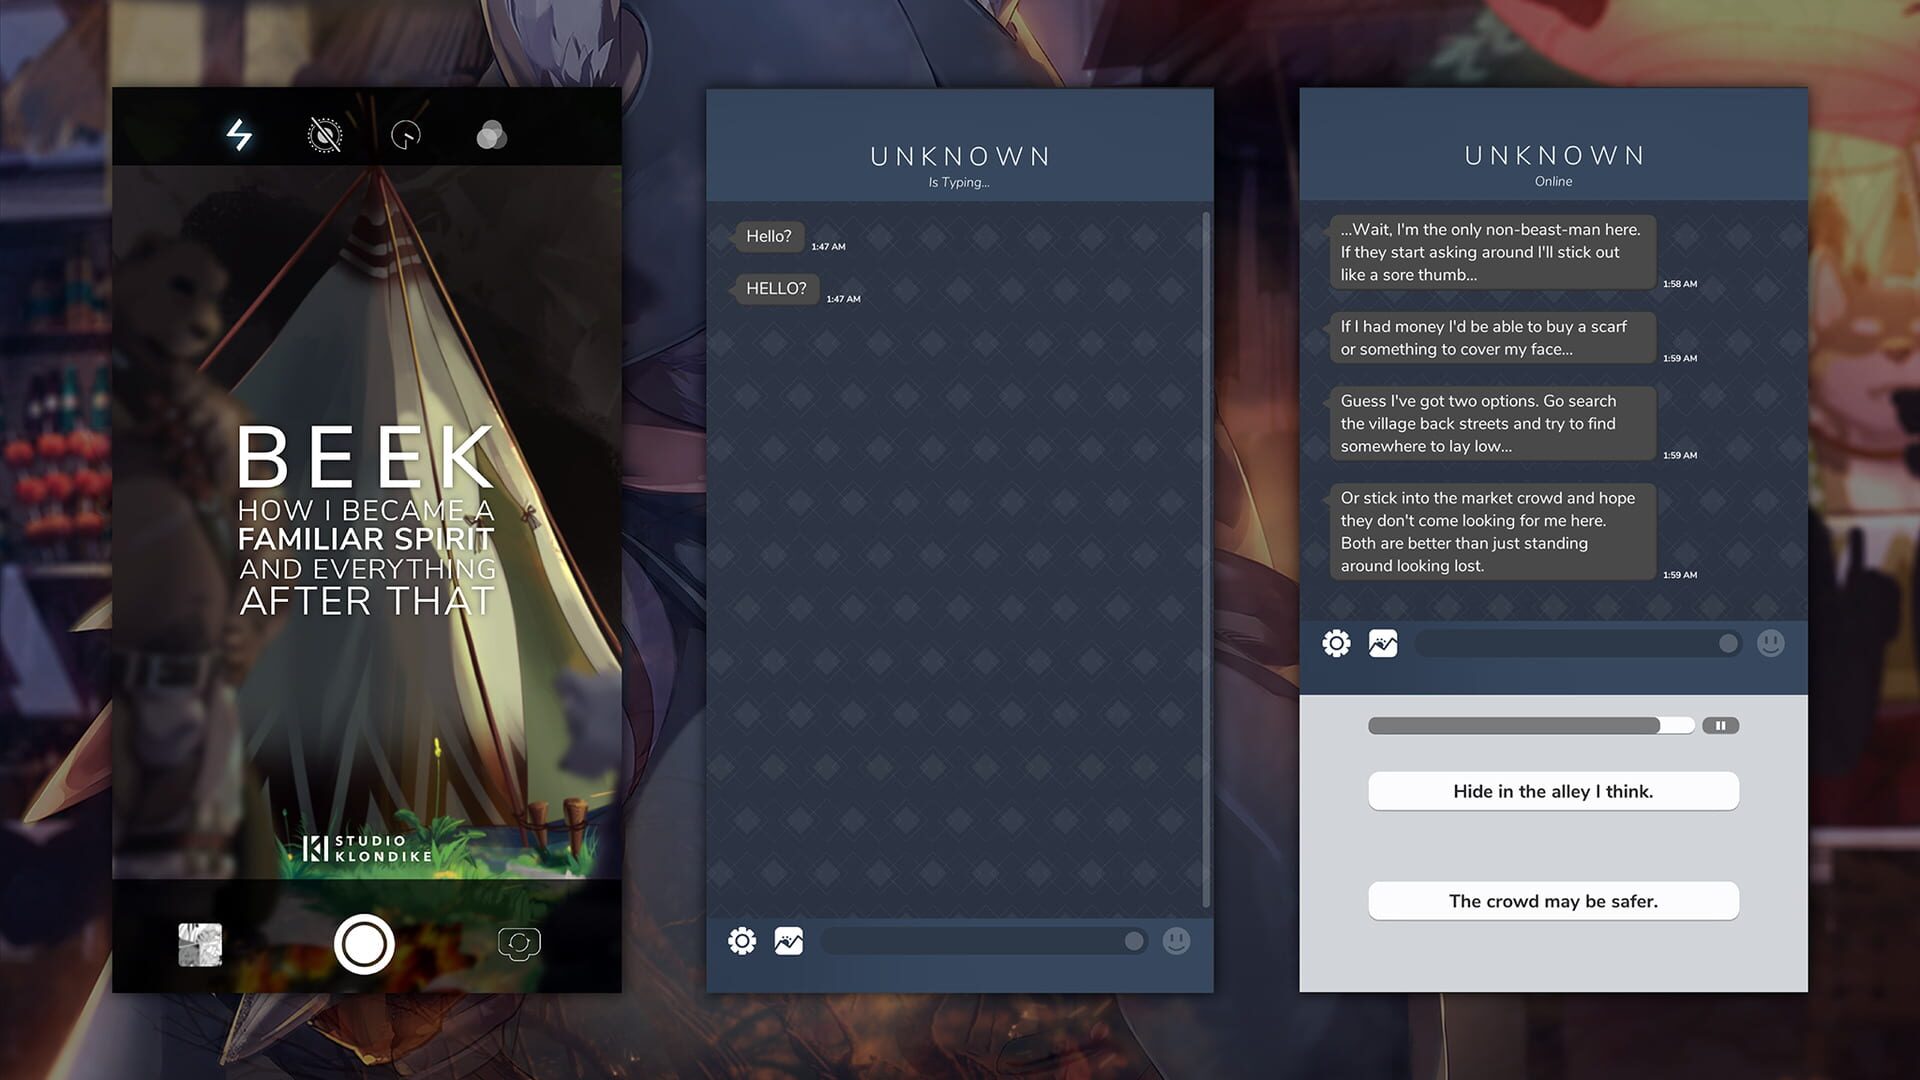Select the 'HELLO?' message bubble
Viewport: 1920px width, 1080px height.
coord(775,289)
